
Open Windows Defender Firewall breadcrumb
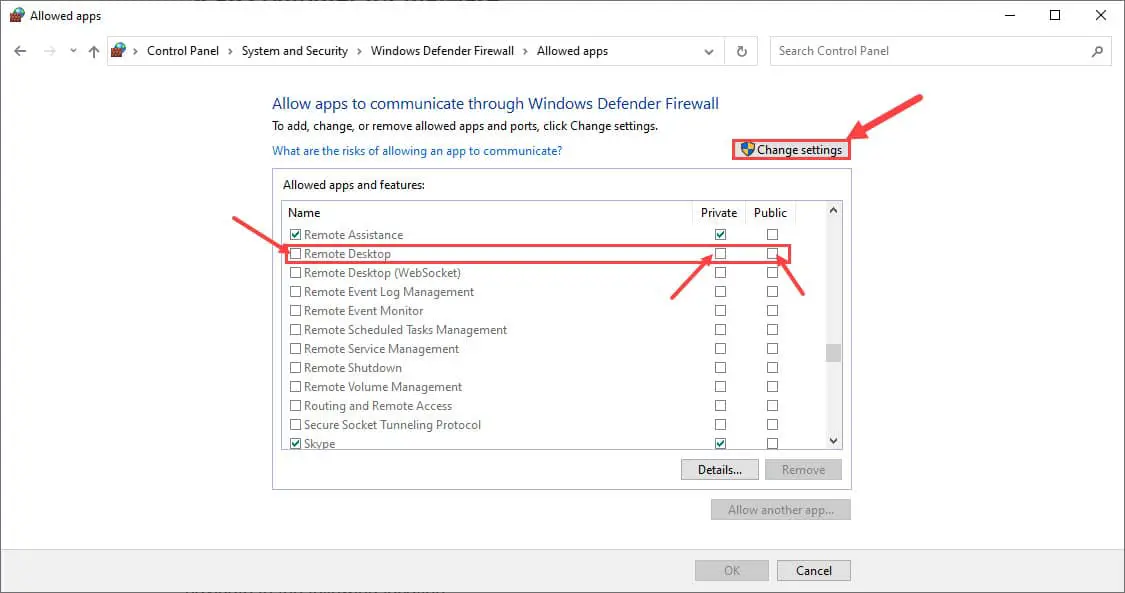[442, 51]
